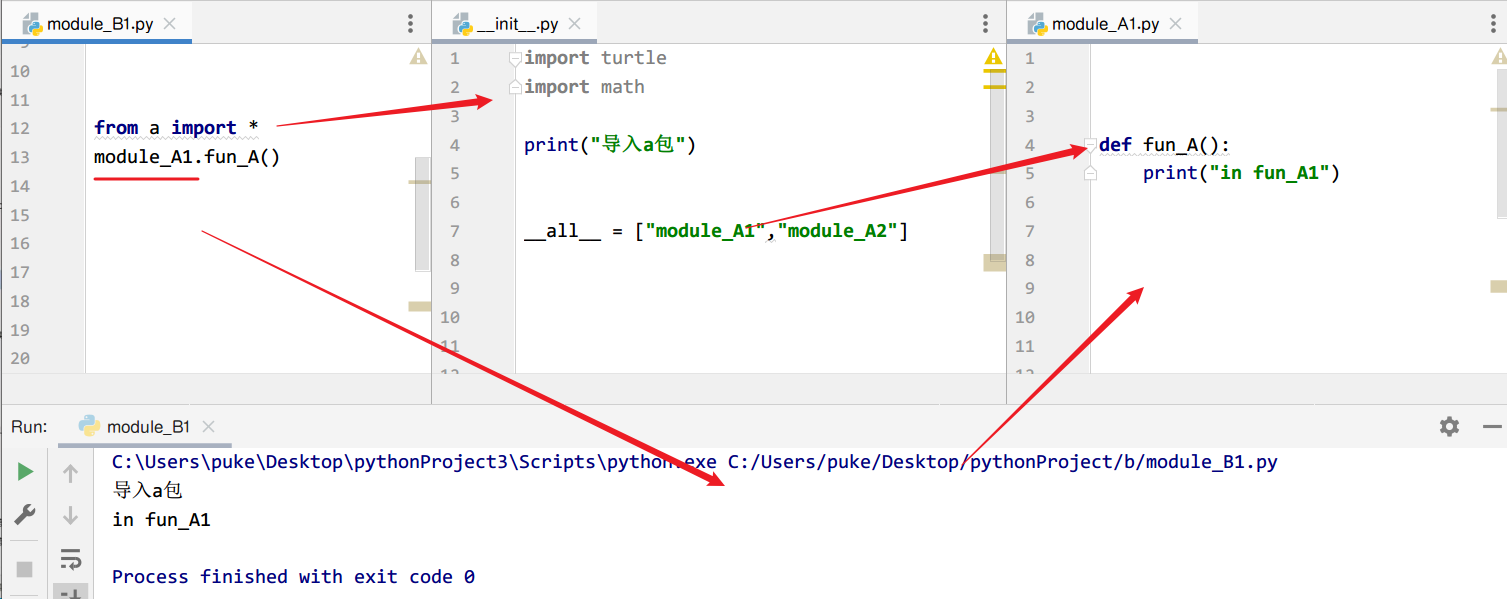The image size is (1507, 599).
Task: Jump down the stack trace arrow
Action: [x=70, y=516]
